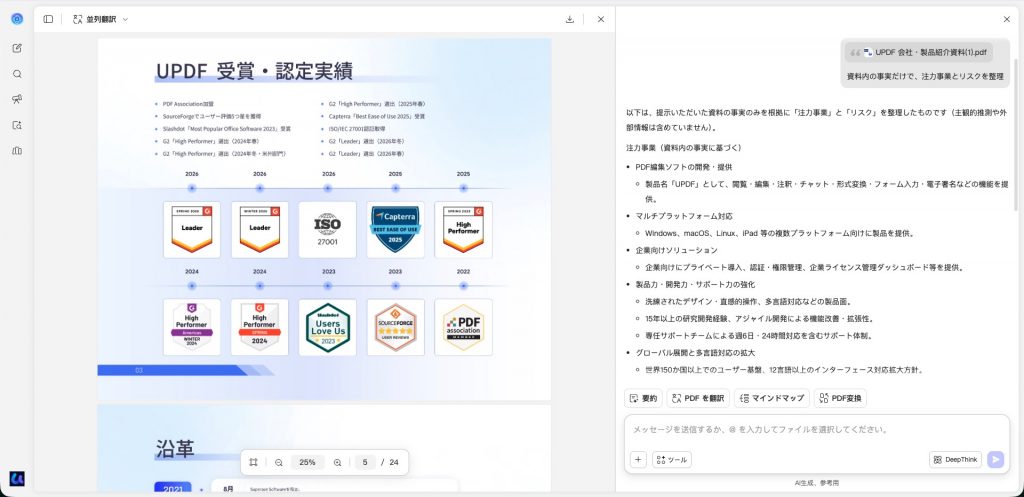Open the UPDF AI home icon
Screen dimensions: 1024x497
(17, 19)
